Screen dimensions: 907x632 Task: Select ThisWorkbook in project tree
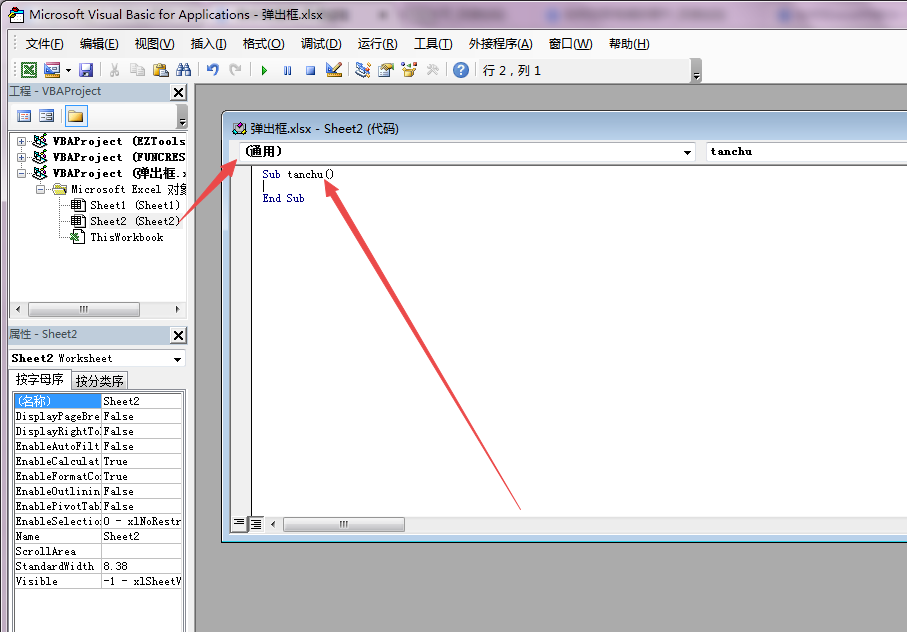(117, 238)
